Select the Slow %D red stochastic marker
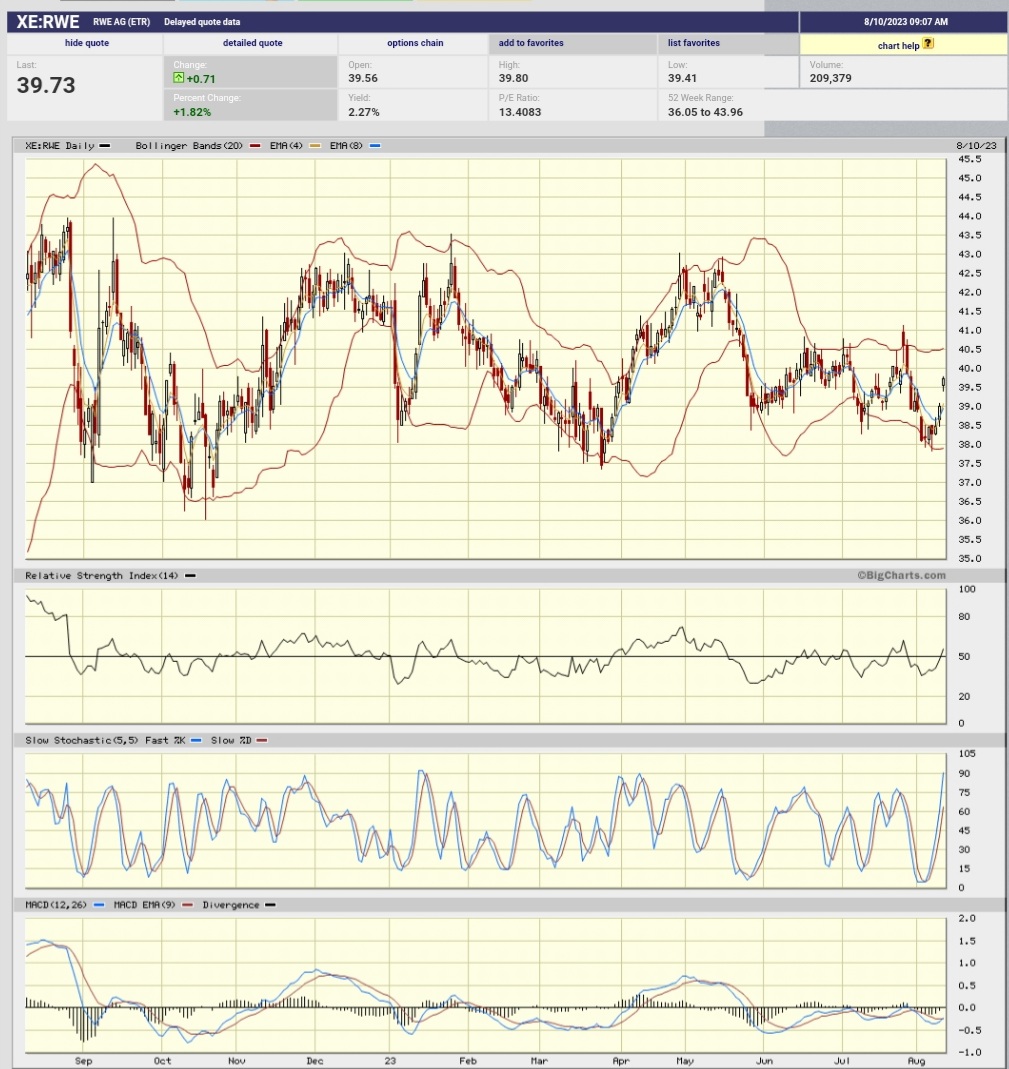 pyautogui.click(x=262, y=740)
